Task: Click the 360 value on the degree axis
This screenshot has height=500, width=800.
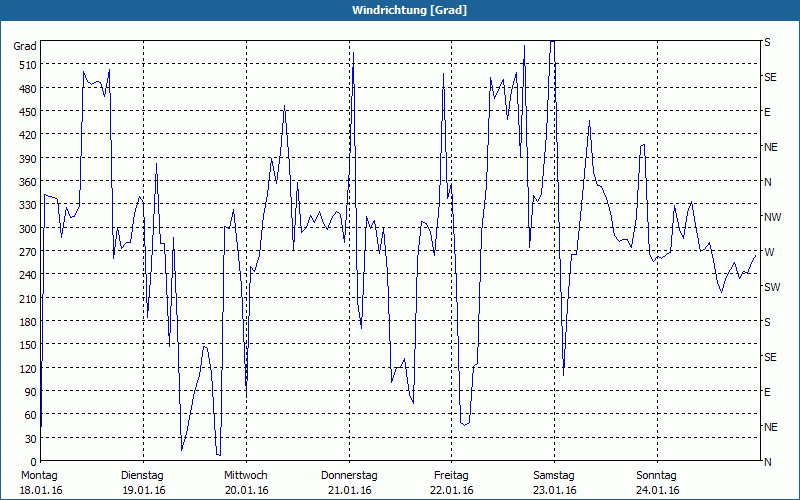Action: point(27,182)
